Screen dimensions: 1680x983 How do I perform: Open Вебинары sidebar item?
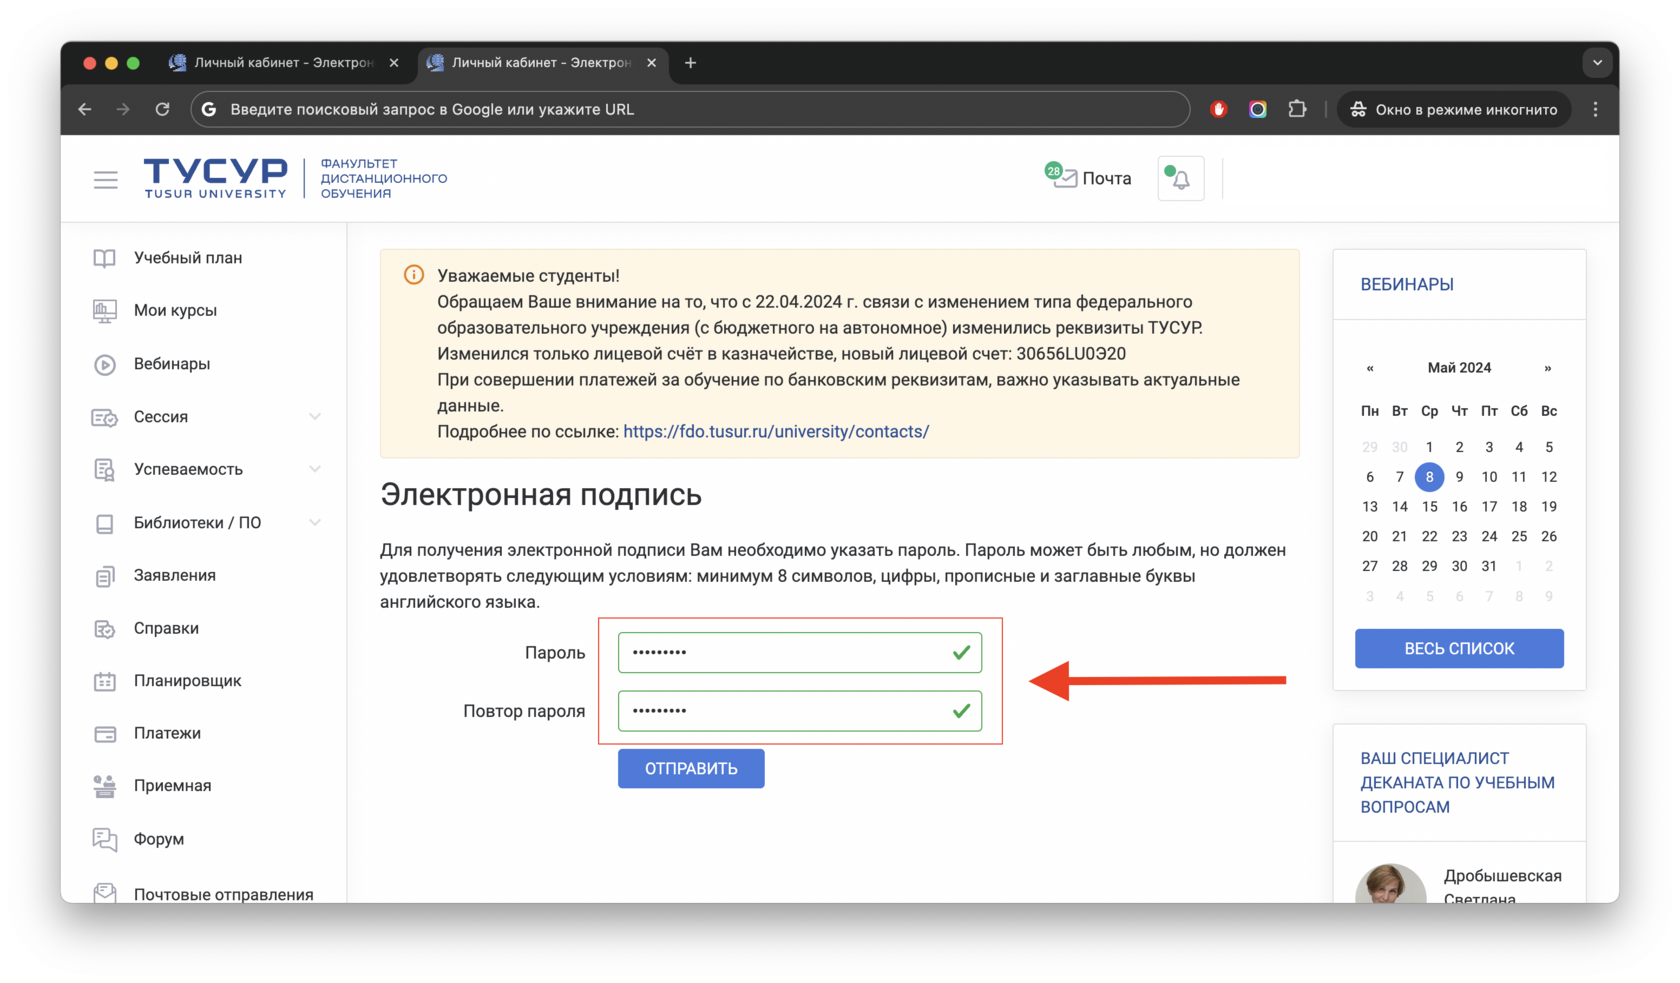pos(172,364)
